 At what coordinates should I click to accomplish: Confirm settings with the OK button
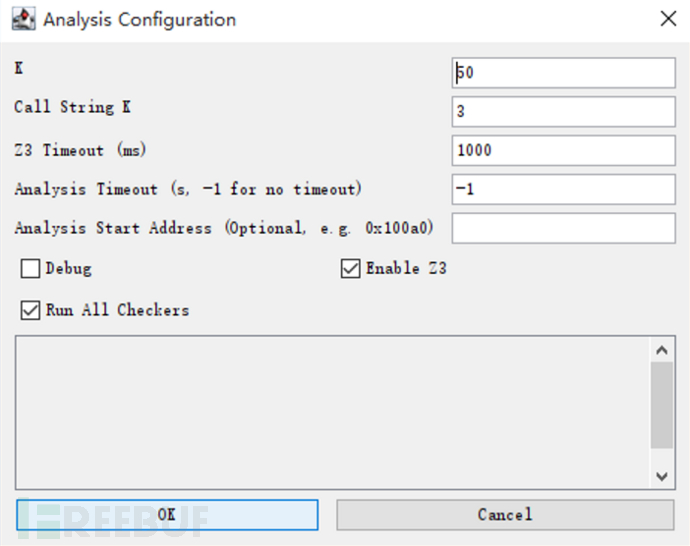click(x=167, y=514)
